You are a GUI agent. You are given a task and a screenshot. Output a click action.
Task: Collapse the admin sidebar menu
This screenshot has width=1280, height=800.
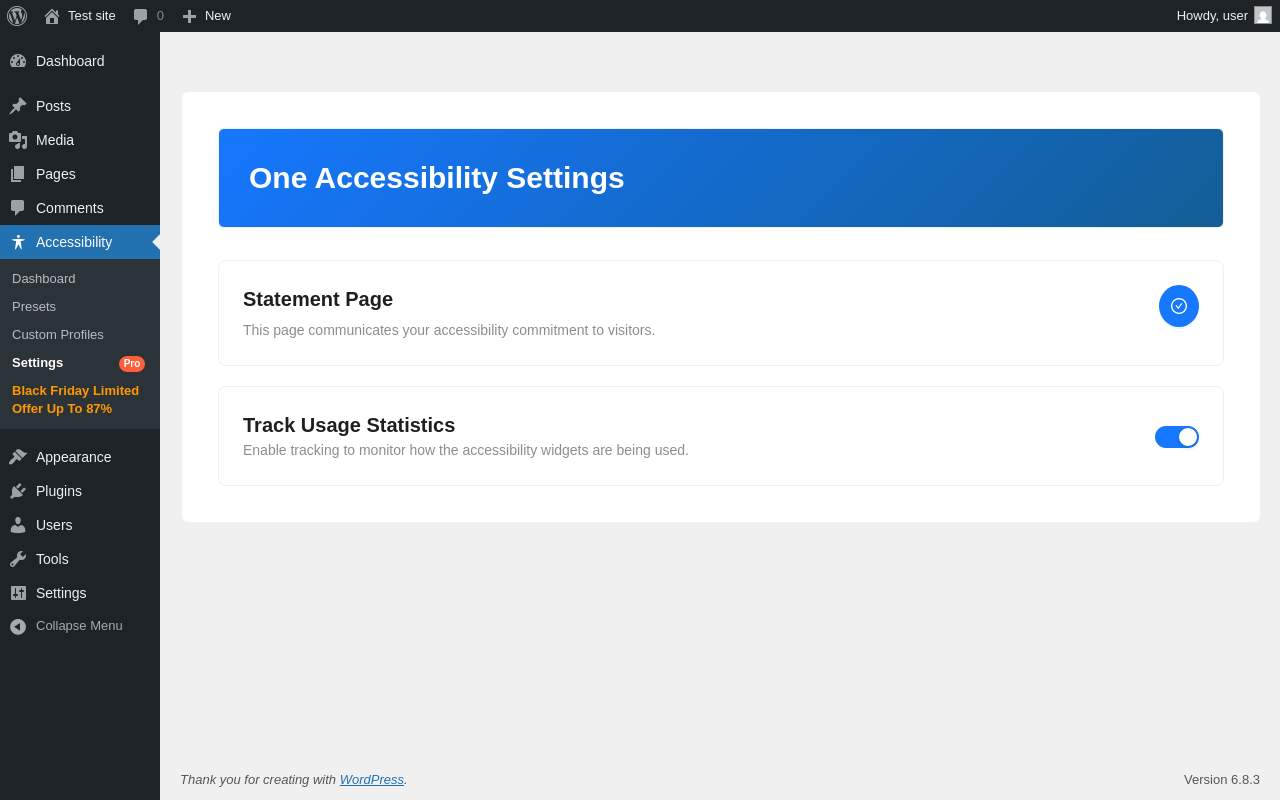pyautogui.click(x=80, y=626)
